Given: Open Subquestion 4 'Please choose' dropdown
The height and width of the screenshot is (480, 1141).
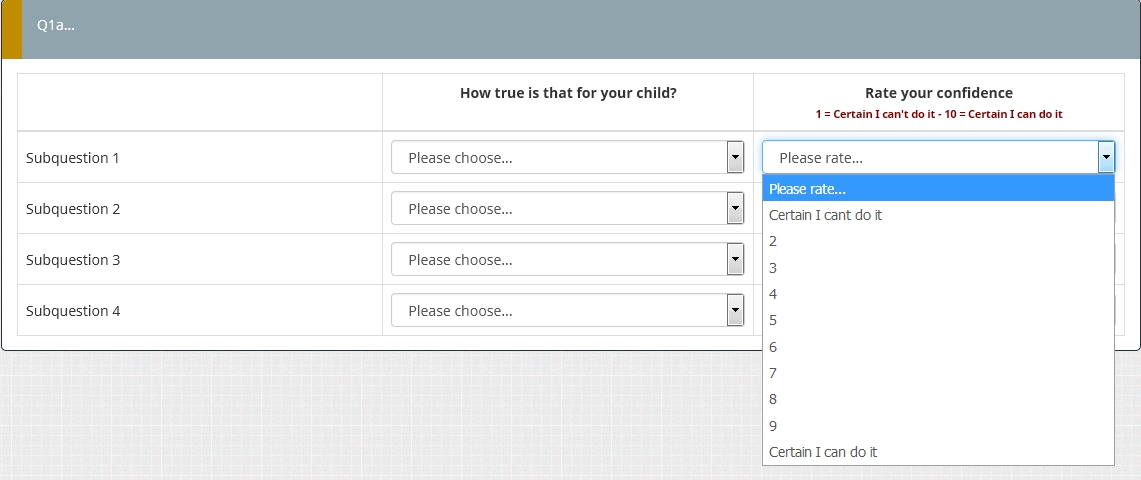Looking at the screenshot, I should pos(560,310).
